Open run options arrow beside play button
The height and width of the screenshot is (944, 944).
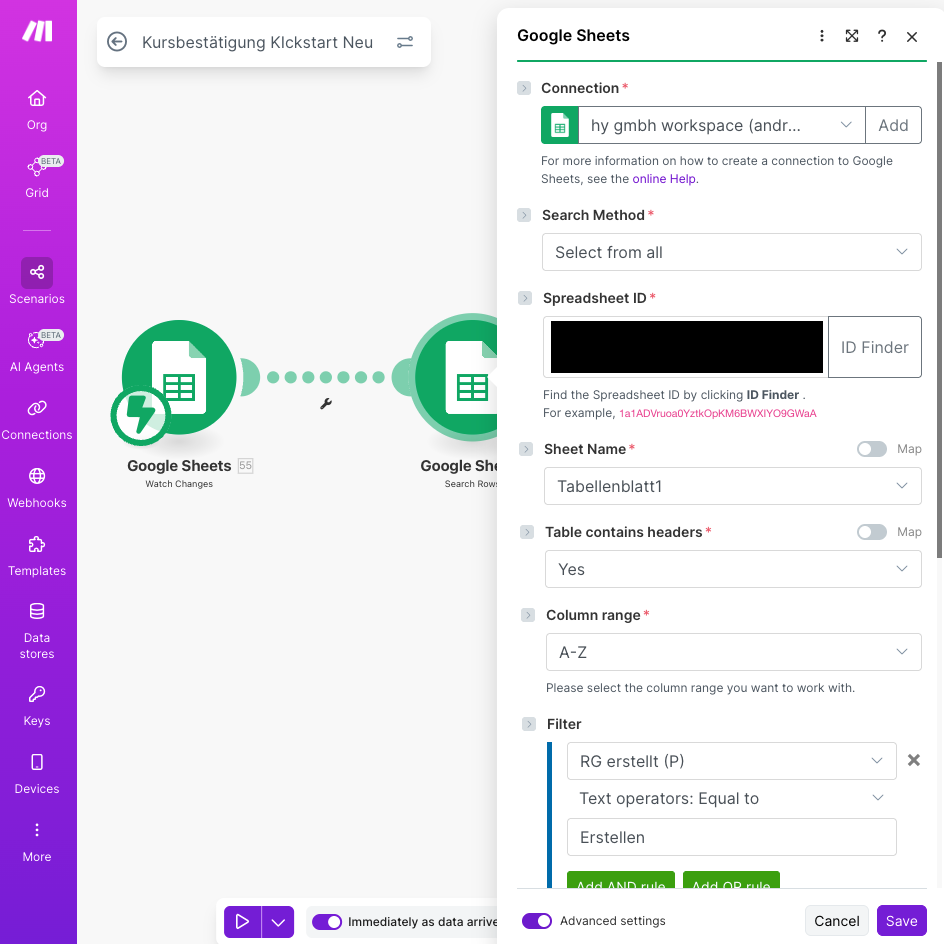point(278,922)
